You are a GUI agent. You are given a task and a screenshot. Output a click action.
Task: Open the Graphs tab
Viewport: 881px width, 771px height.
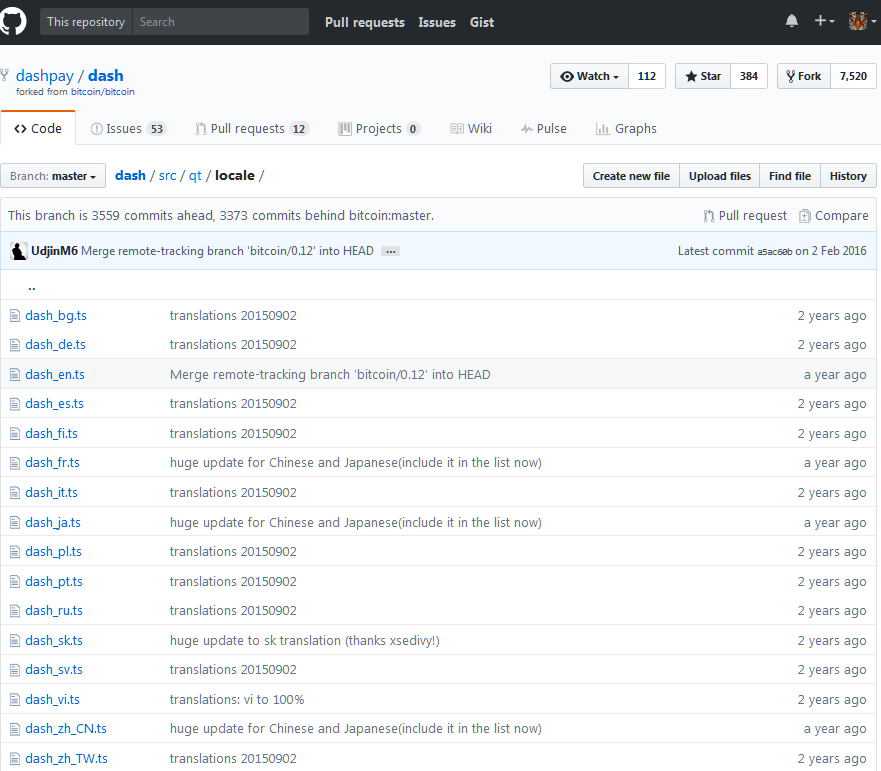point(626,129)
